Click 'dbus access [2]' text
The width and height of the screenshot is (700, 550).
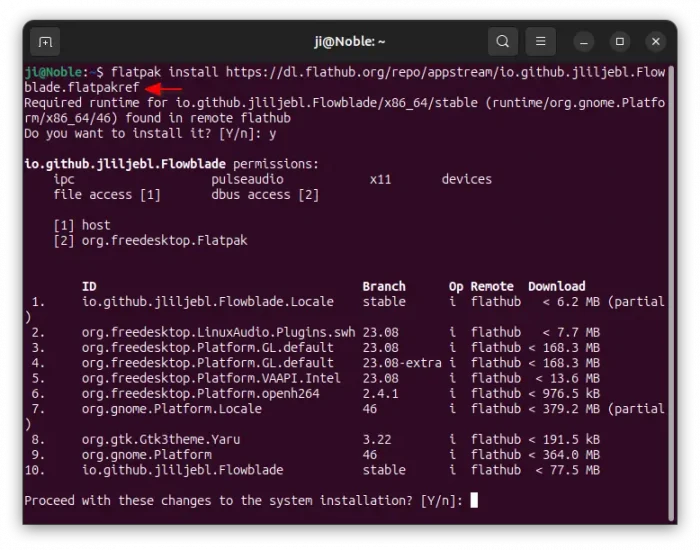(265, 195)
